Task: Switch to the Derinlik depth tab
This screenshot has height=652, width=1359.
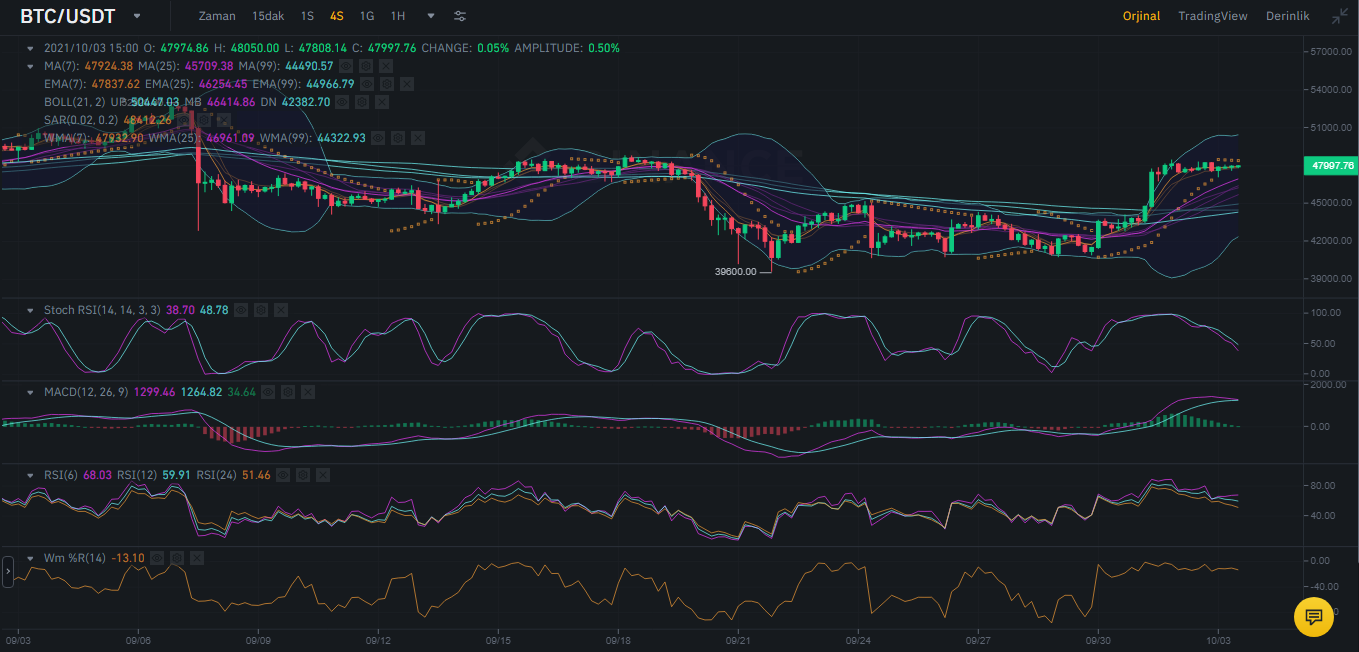Action: pyautogui.click(x=1287, y=16)
